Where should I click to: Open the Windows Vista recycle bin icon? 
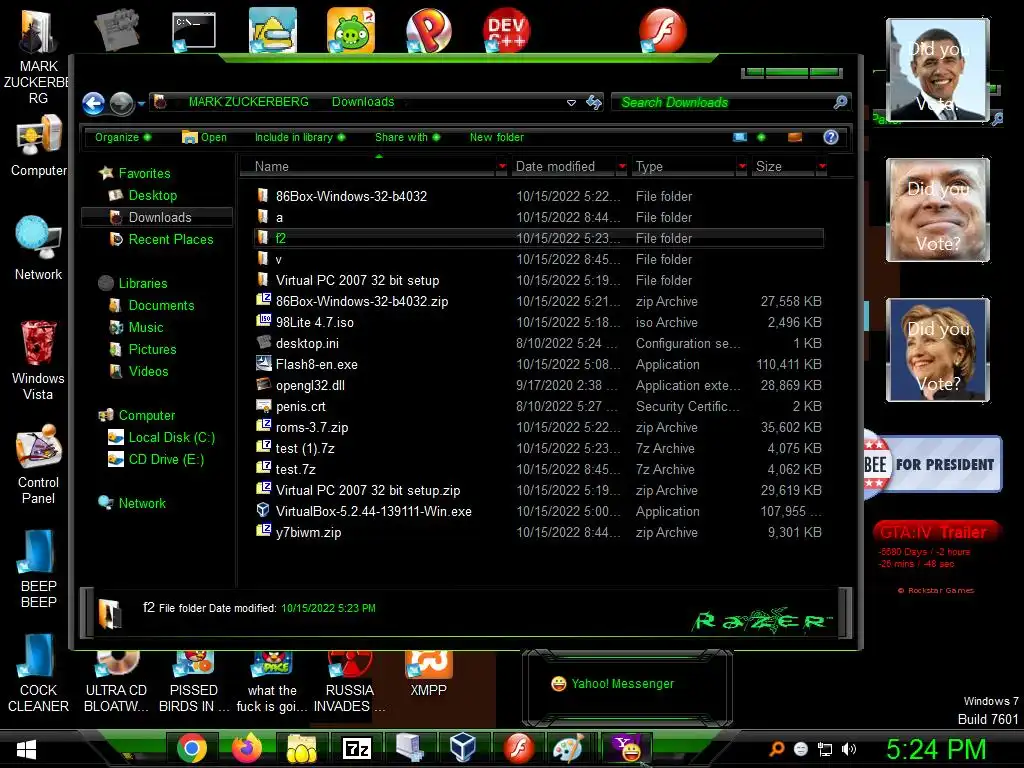(x=38, y=360)
